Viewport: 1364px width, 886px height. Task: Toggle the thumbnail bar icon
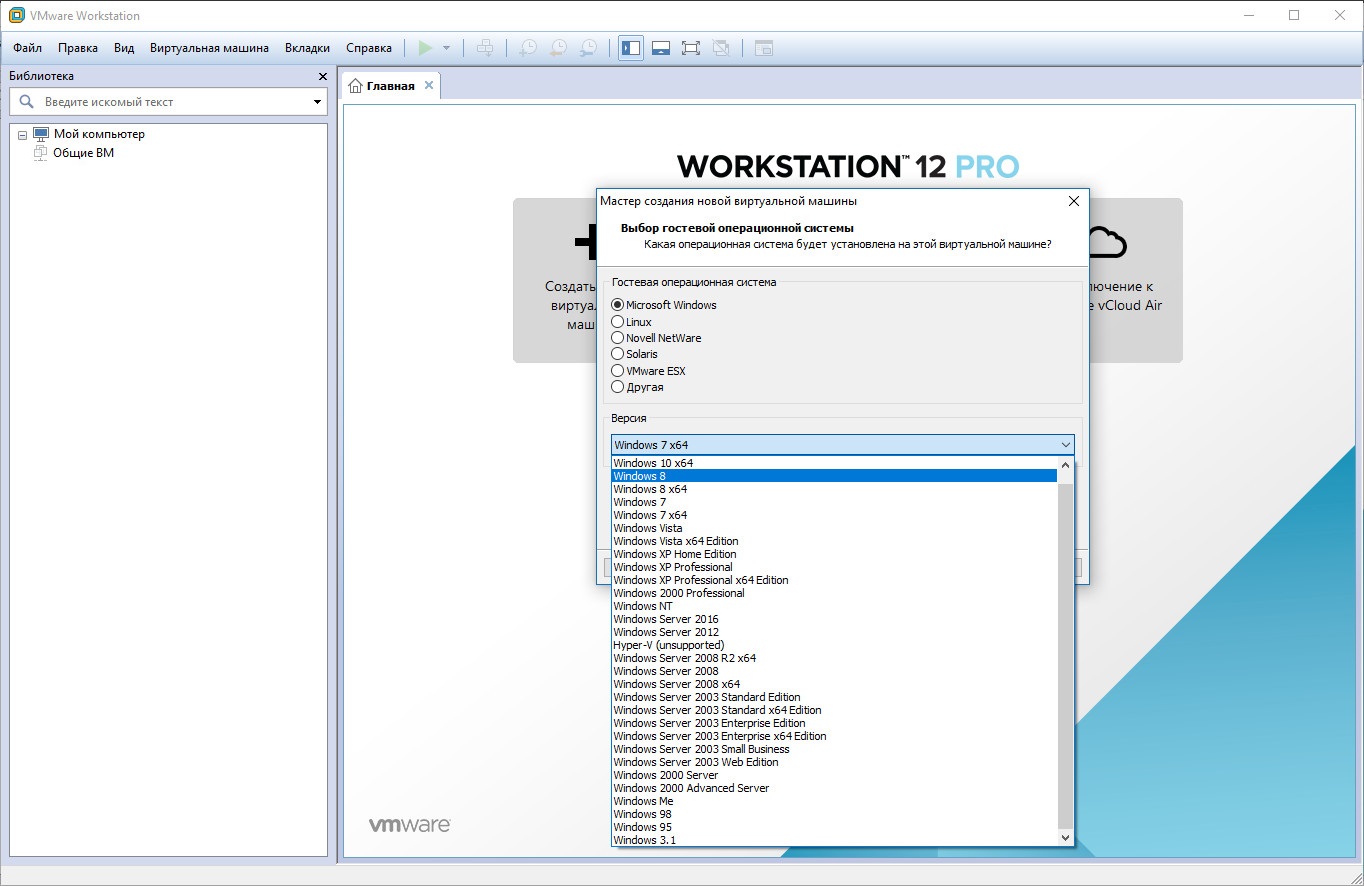[x=661, y=48]
